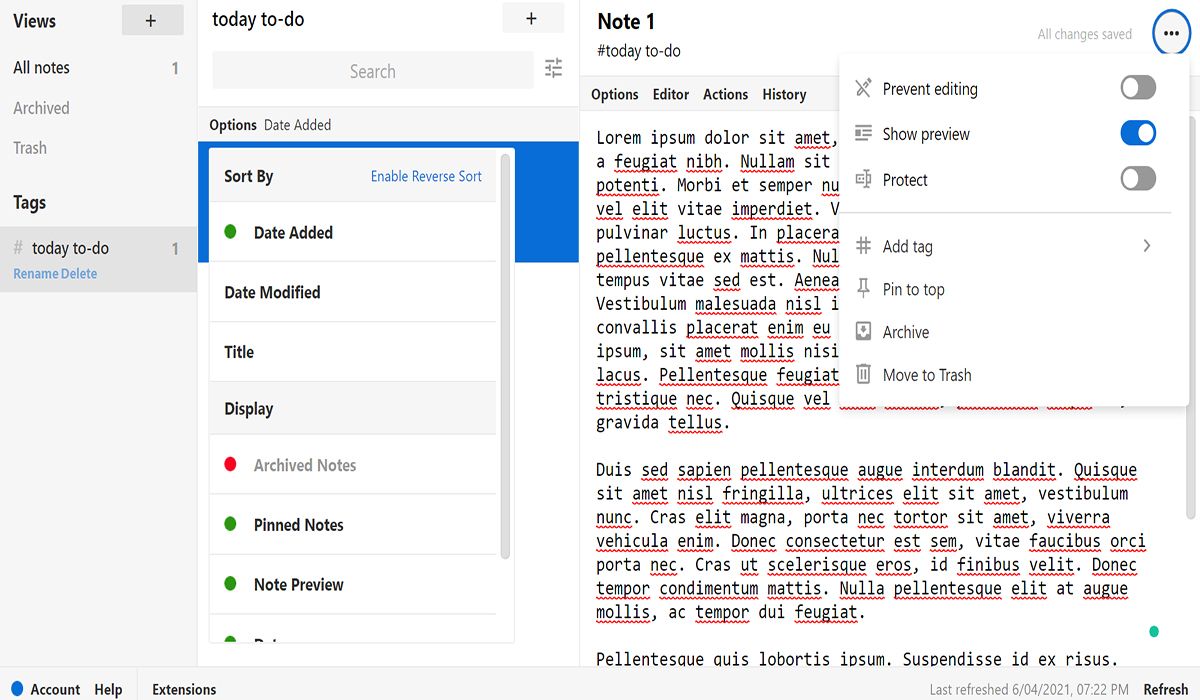Select Date Modified sort option
The height and width of the screenshot is (700, 1200).
tap(272, 292)
